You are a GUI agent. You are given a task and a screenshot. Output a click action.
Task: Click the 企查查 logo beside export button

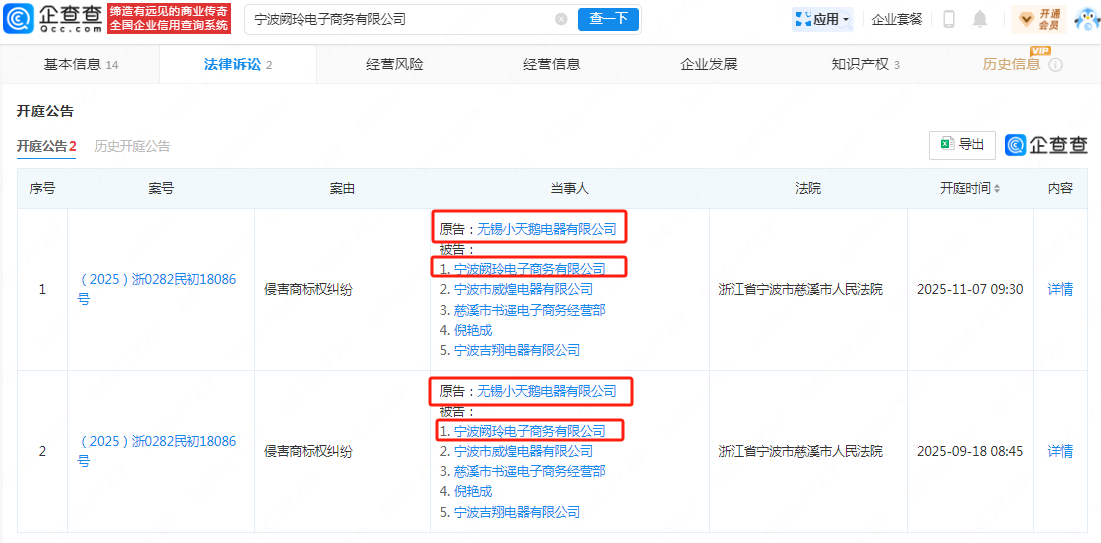pos(1046,145)
